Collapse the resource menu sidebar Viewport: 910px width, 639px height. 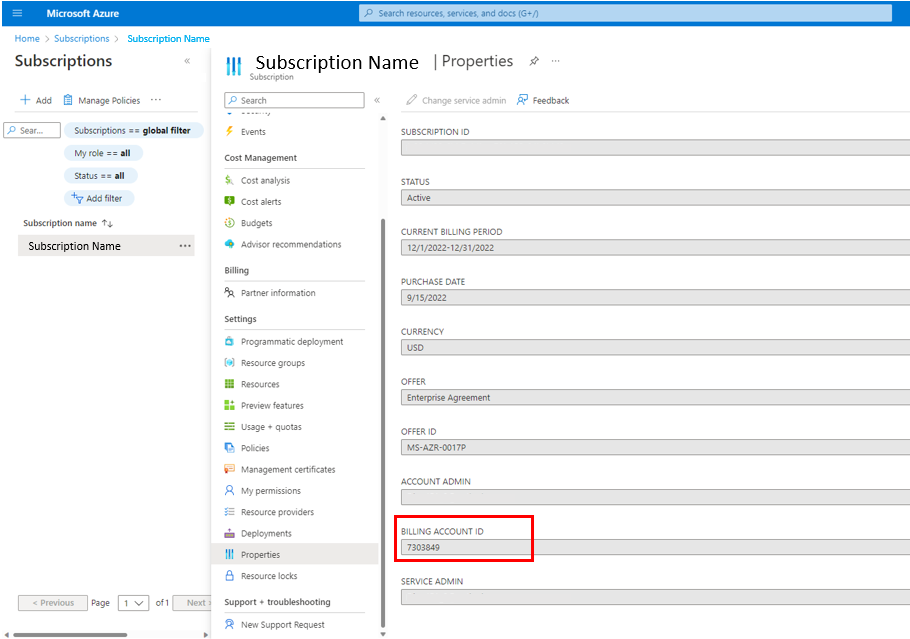click(377, 100)
